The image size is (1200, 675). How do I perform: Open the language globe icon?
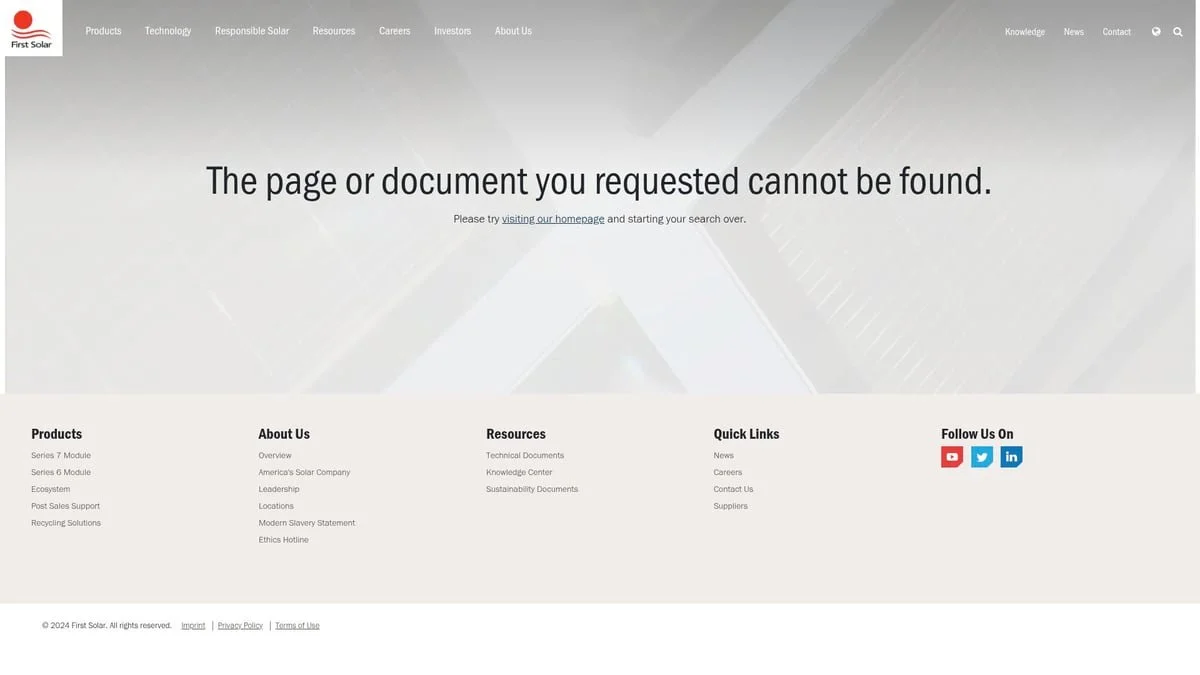pyautogui.click(x=1156, y=31)
